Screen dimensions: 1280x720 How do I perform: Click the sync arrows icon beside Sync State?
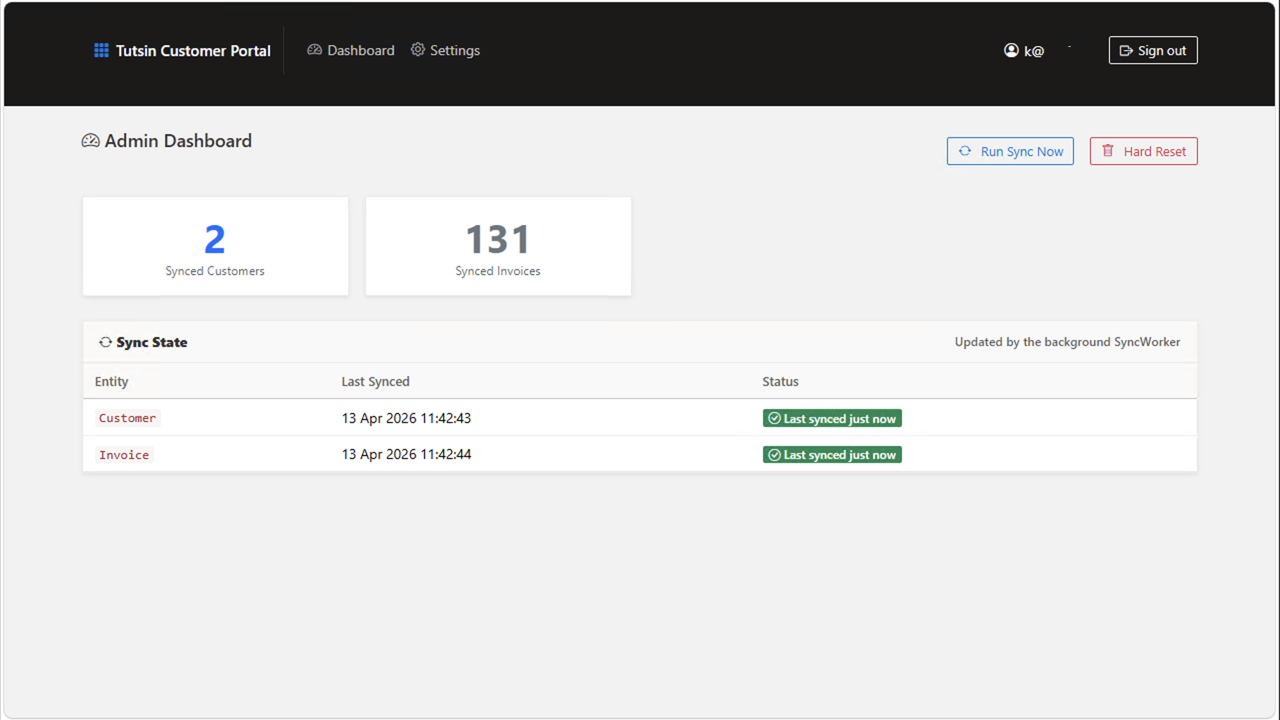click(x=105, y=341)
